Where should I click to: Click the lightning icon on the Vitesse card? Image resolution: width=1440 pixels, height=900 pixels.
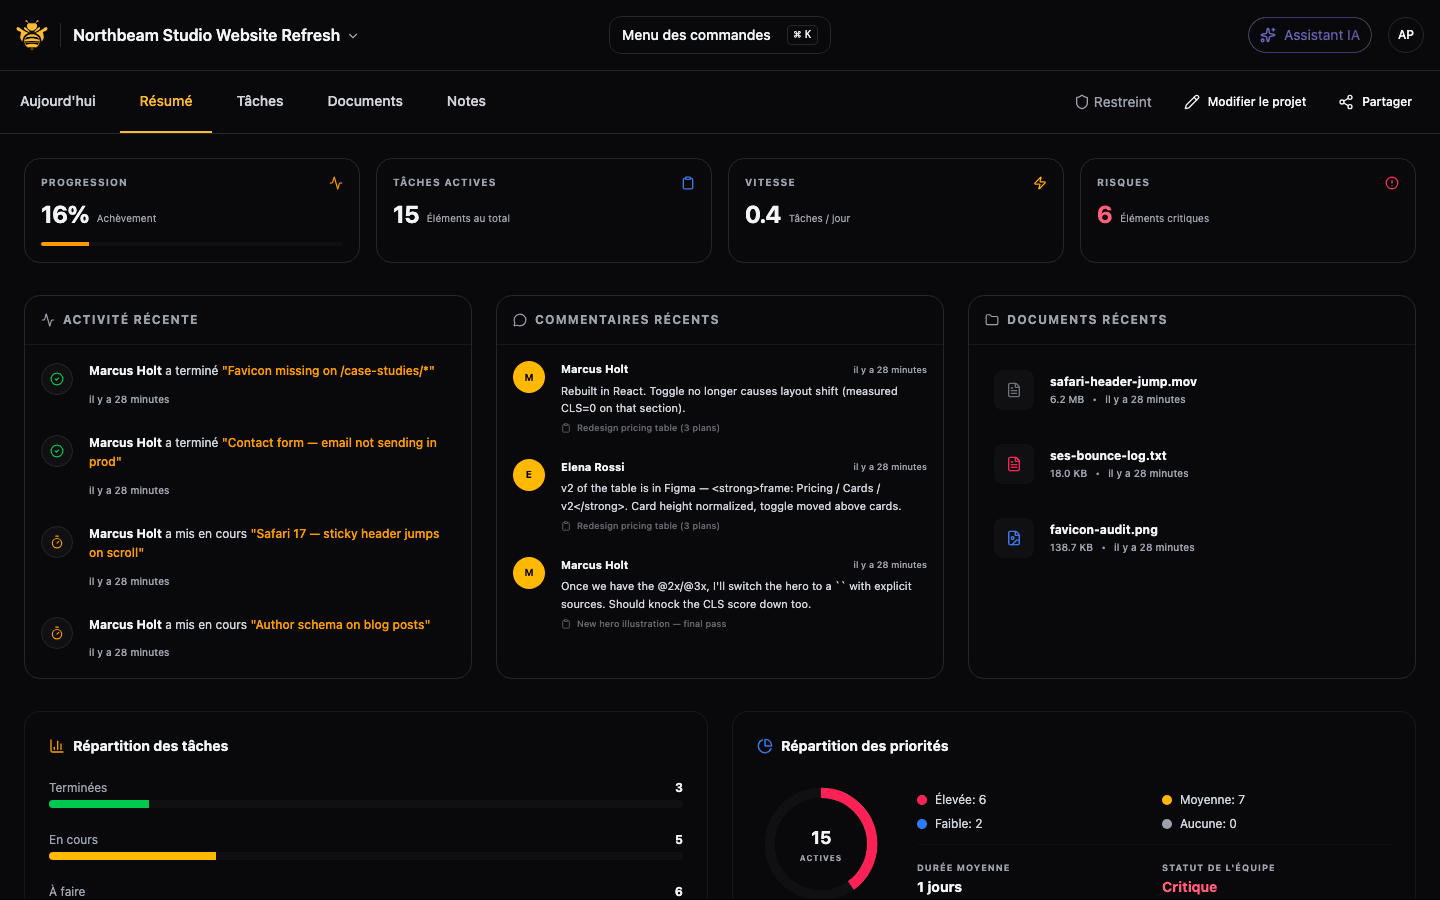1040,183
